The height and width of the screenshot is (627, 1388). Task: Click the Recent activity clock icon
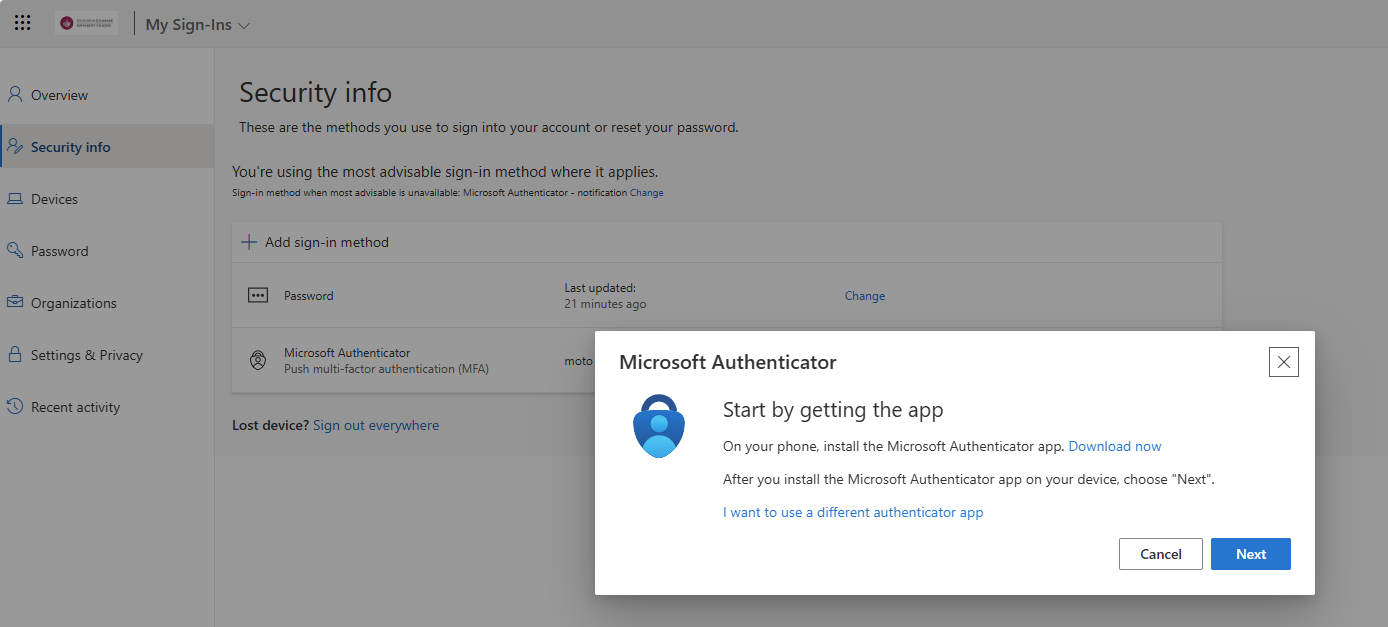[x=15, y=407]
